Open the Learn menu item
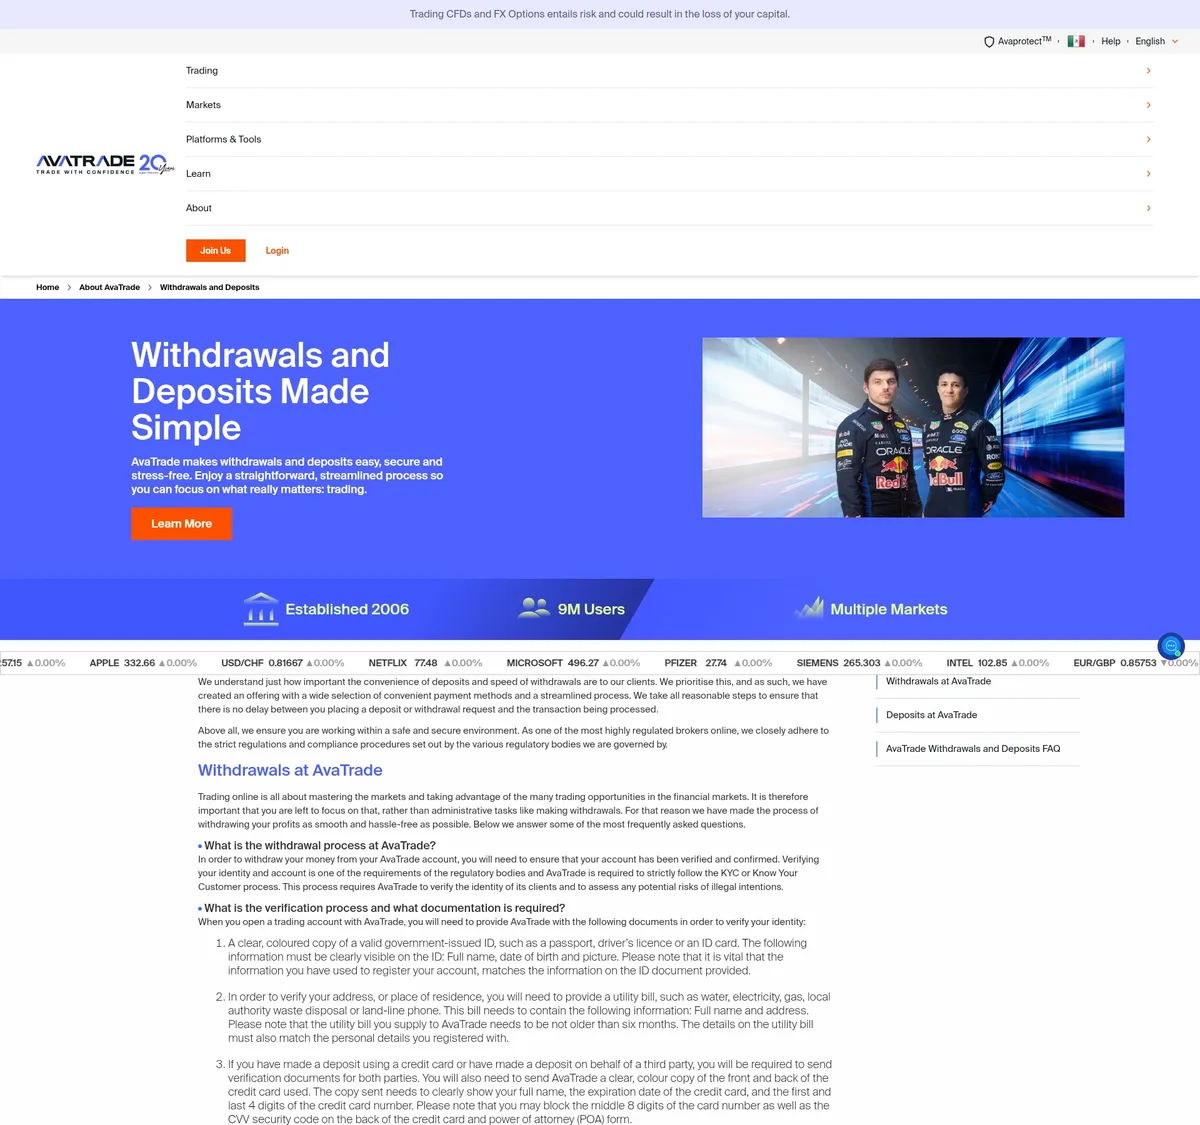Image resolution: width=1200 pixels, height=1125 pixels. tap(669, 174)
